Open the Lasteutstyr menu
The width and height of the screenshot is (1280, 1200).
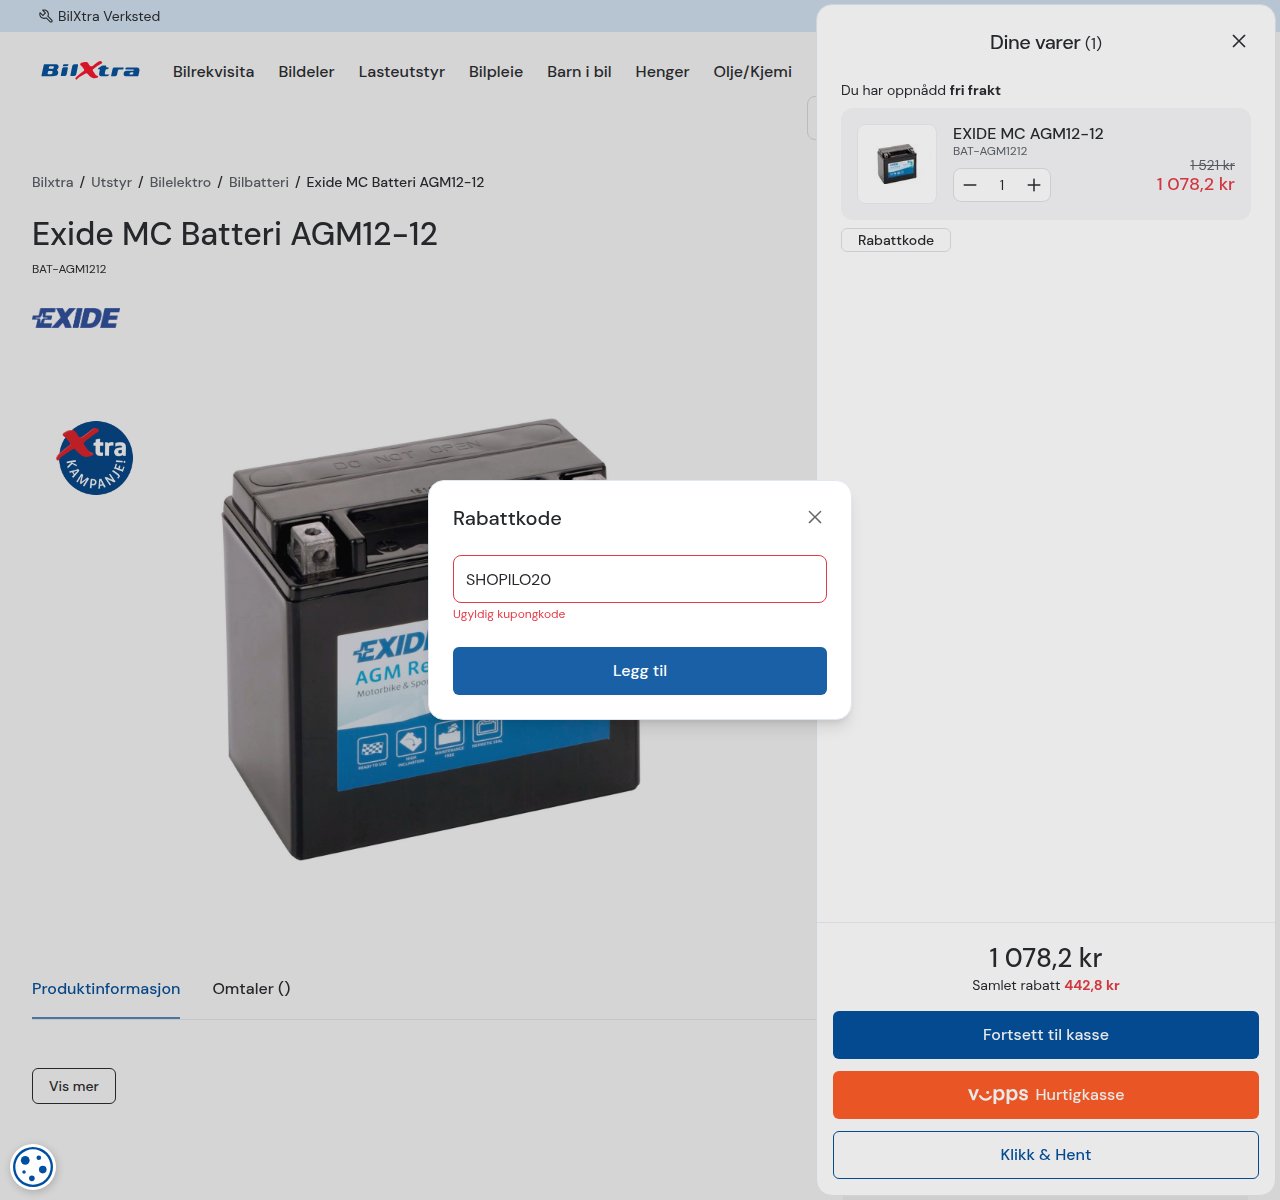click(x=402, y=72)
